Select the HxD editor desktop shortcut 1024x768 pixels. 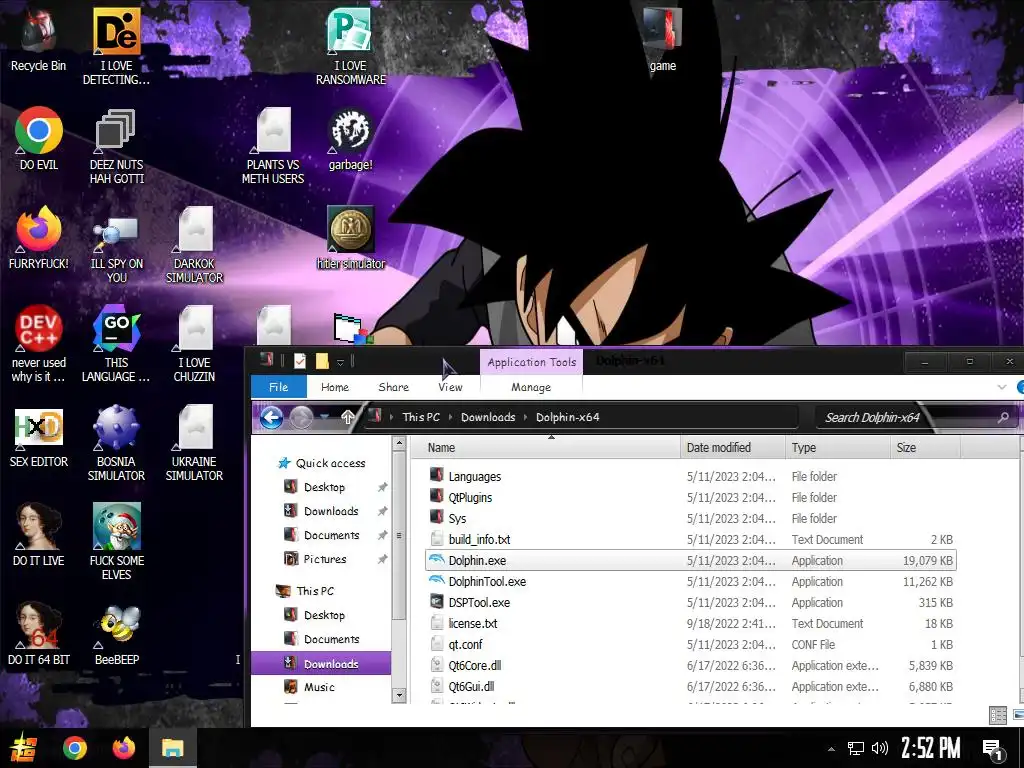click(39, 436)
